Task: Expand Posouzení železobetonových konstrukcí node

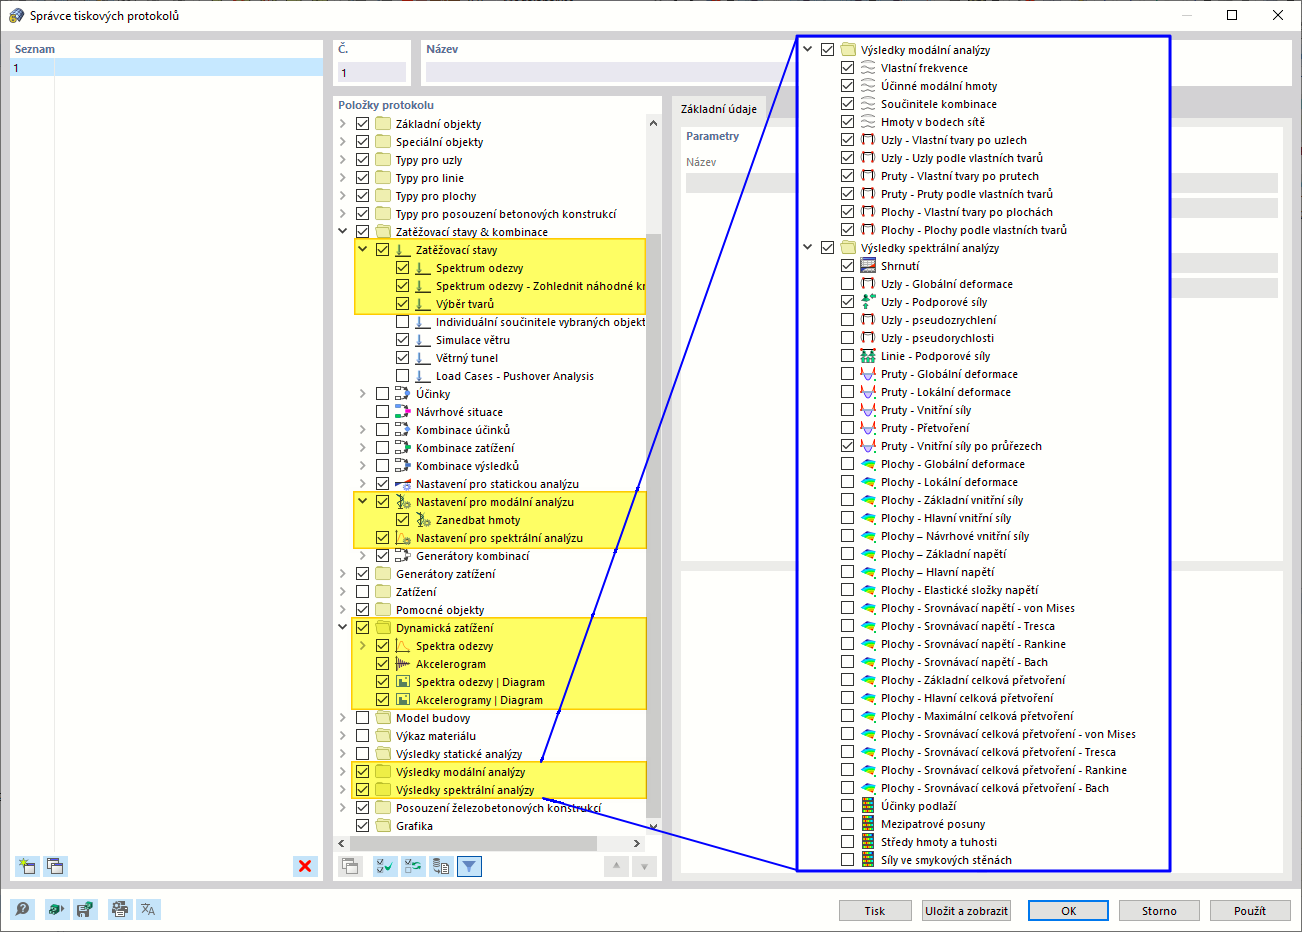Action: [x=343, y=808]
